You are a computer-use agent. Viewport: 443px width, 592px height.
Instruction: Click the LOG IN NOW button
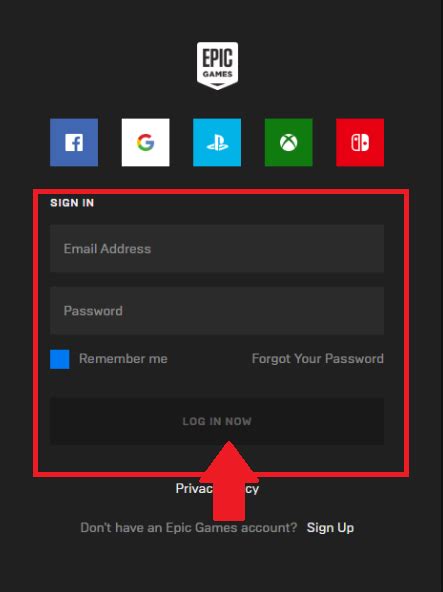pyautogui.click(x=217, y=421)
